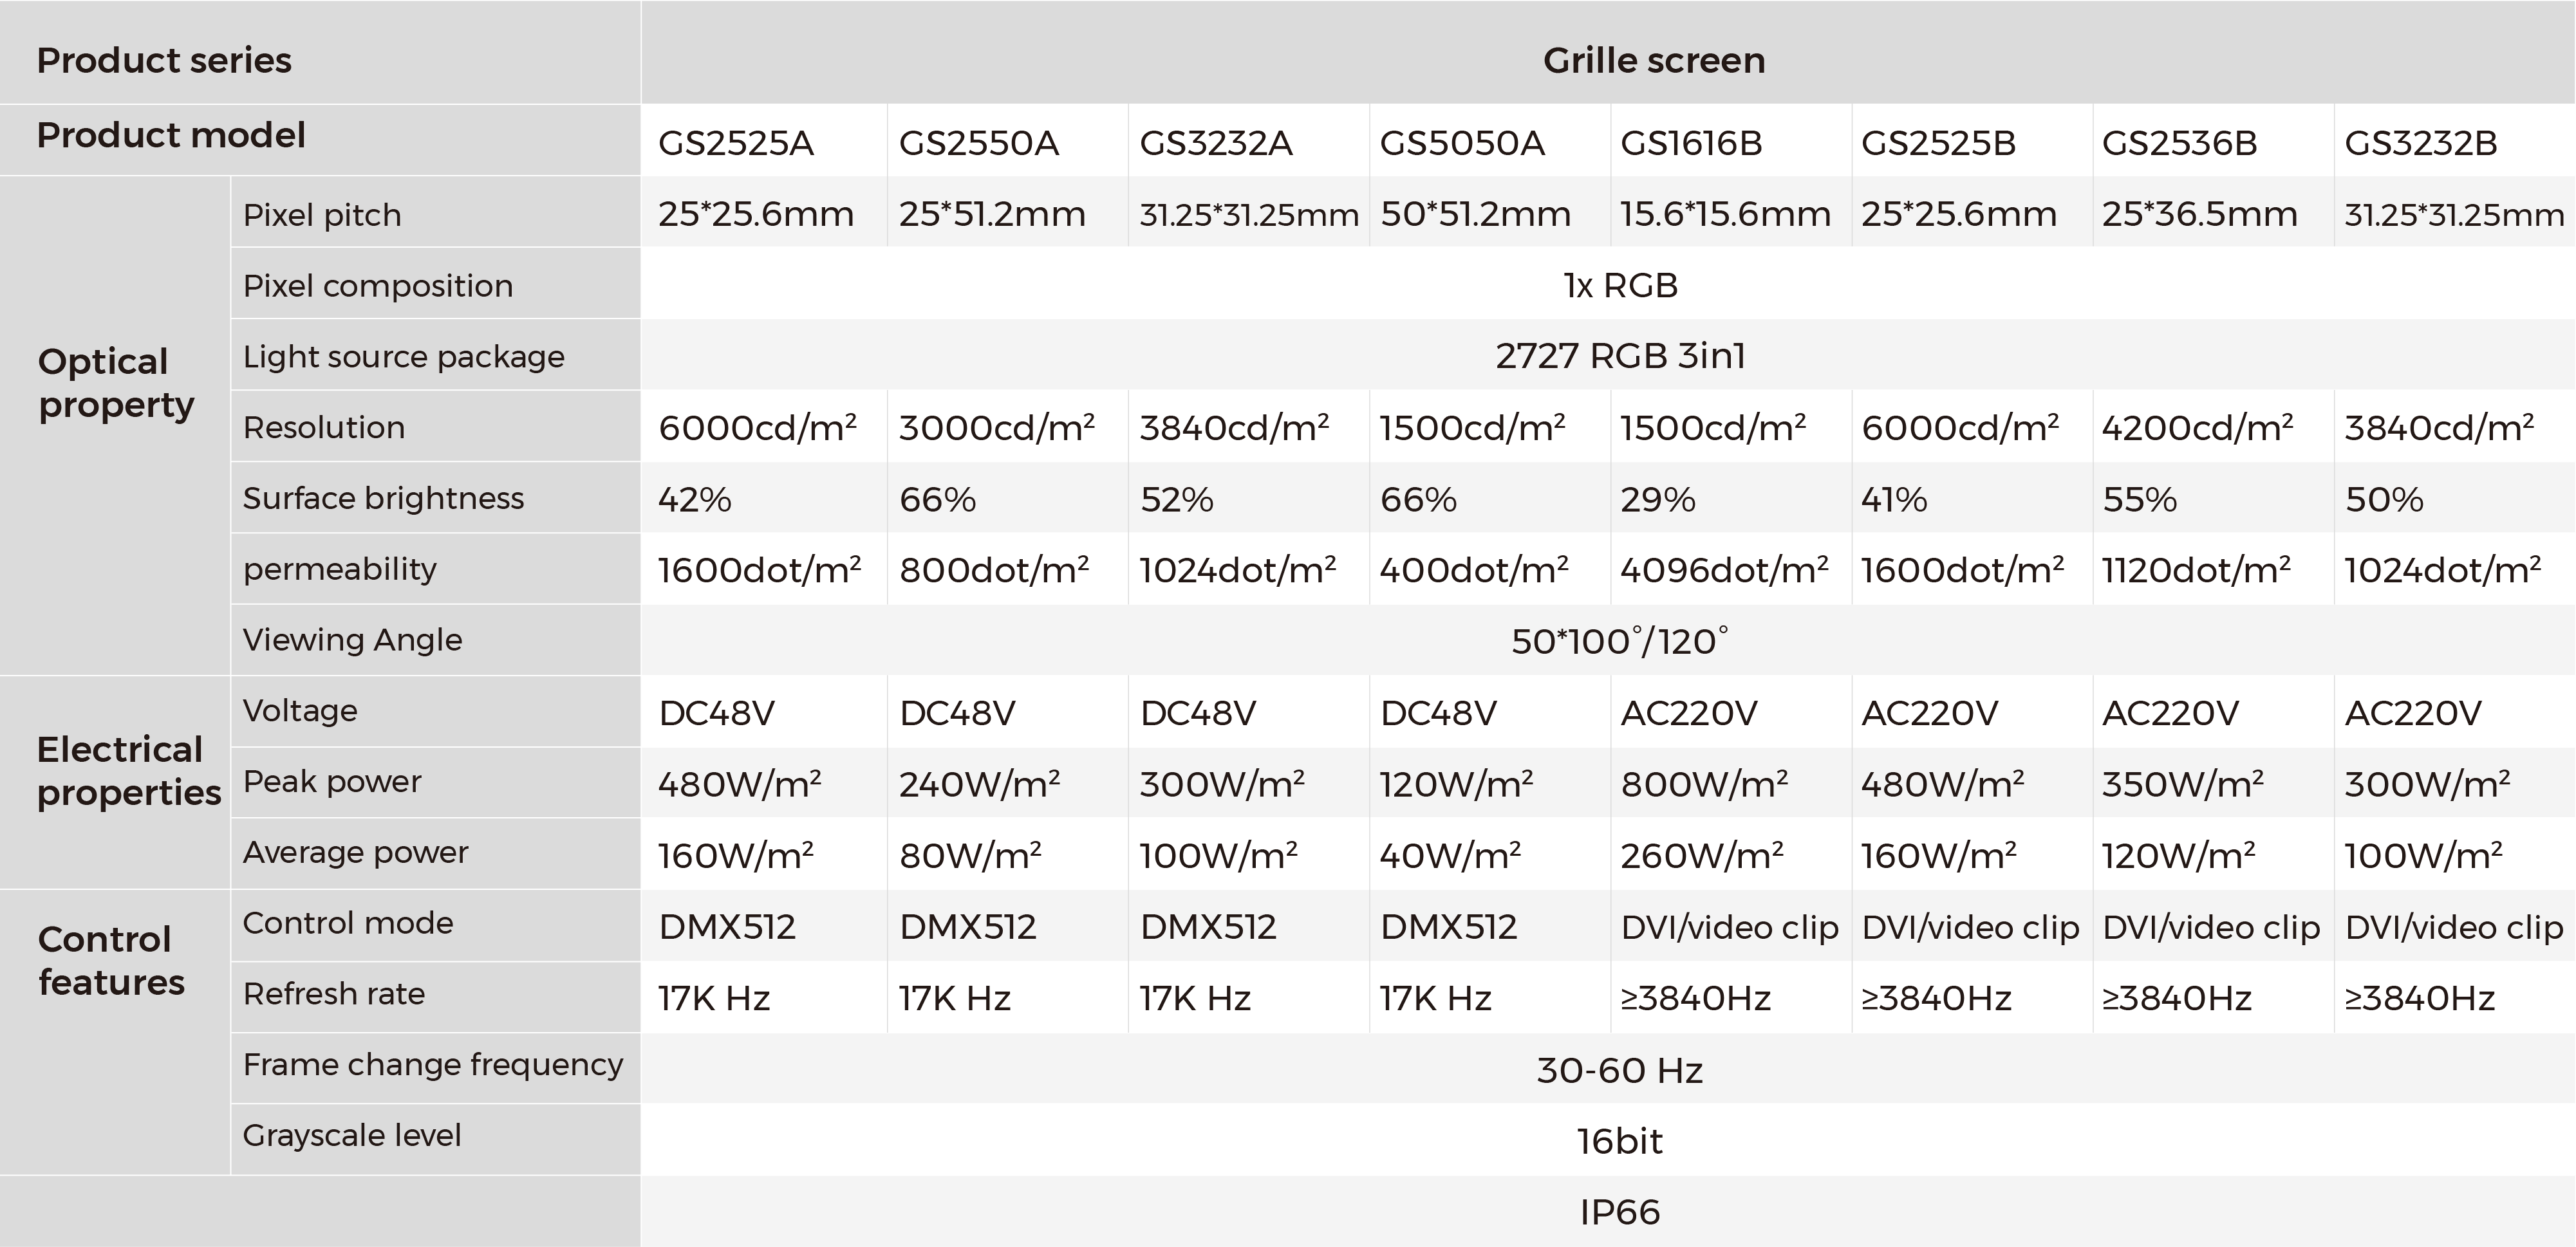The image size is (2576, 1247).
Task: Select the IP66 rating cell
Action: click(x=1620, y=1212)
